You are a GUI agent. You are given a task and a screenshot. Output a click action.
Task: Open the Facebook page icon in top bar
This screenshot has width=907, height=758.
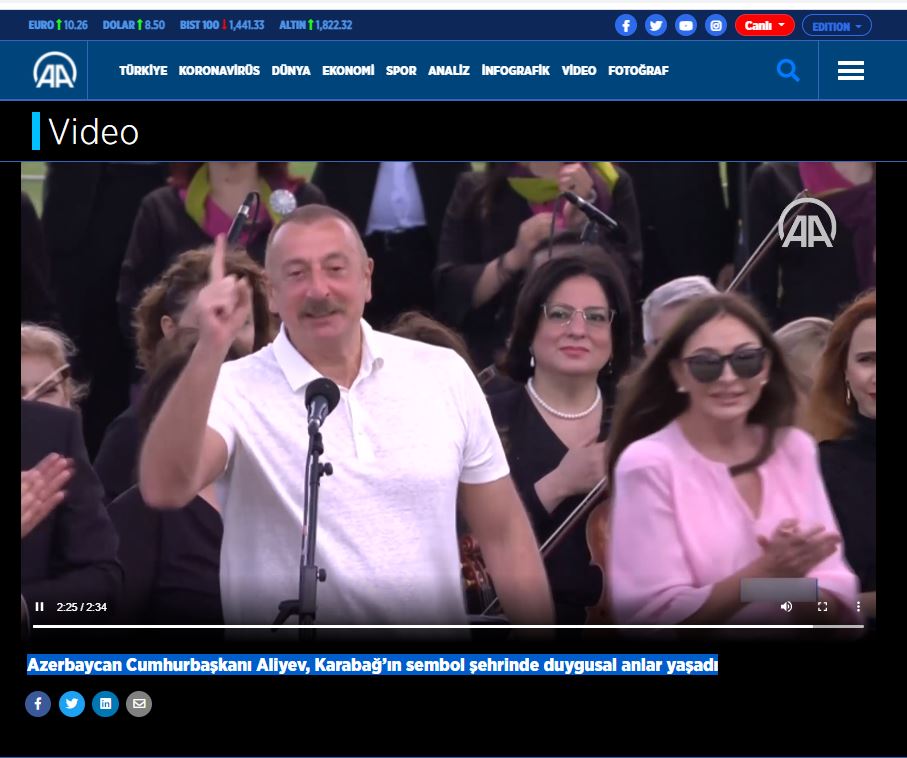pos(625,25)
